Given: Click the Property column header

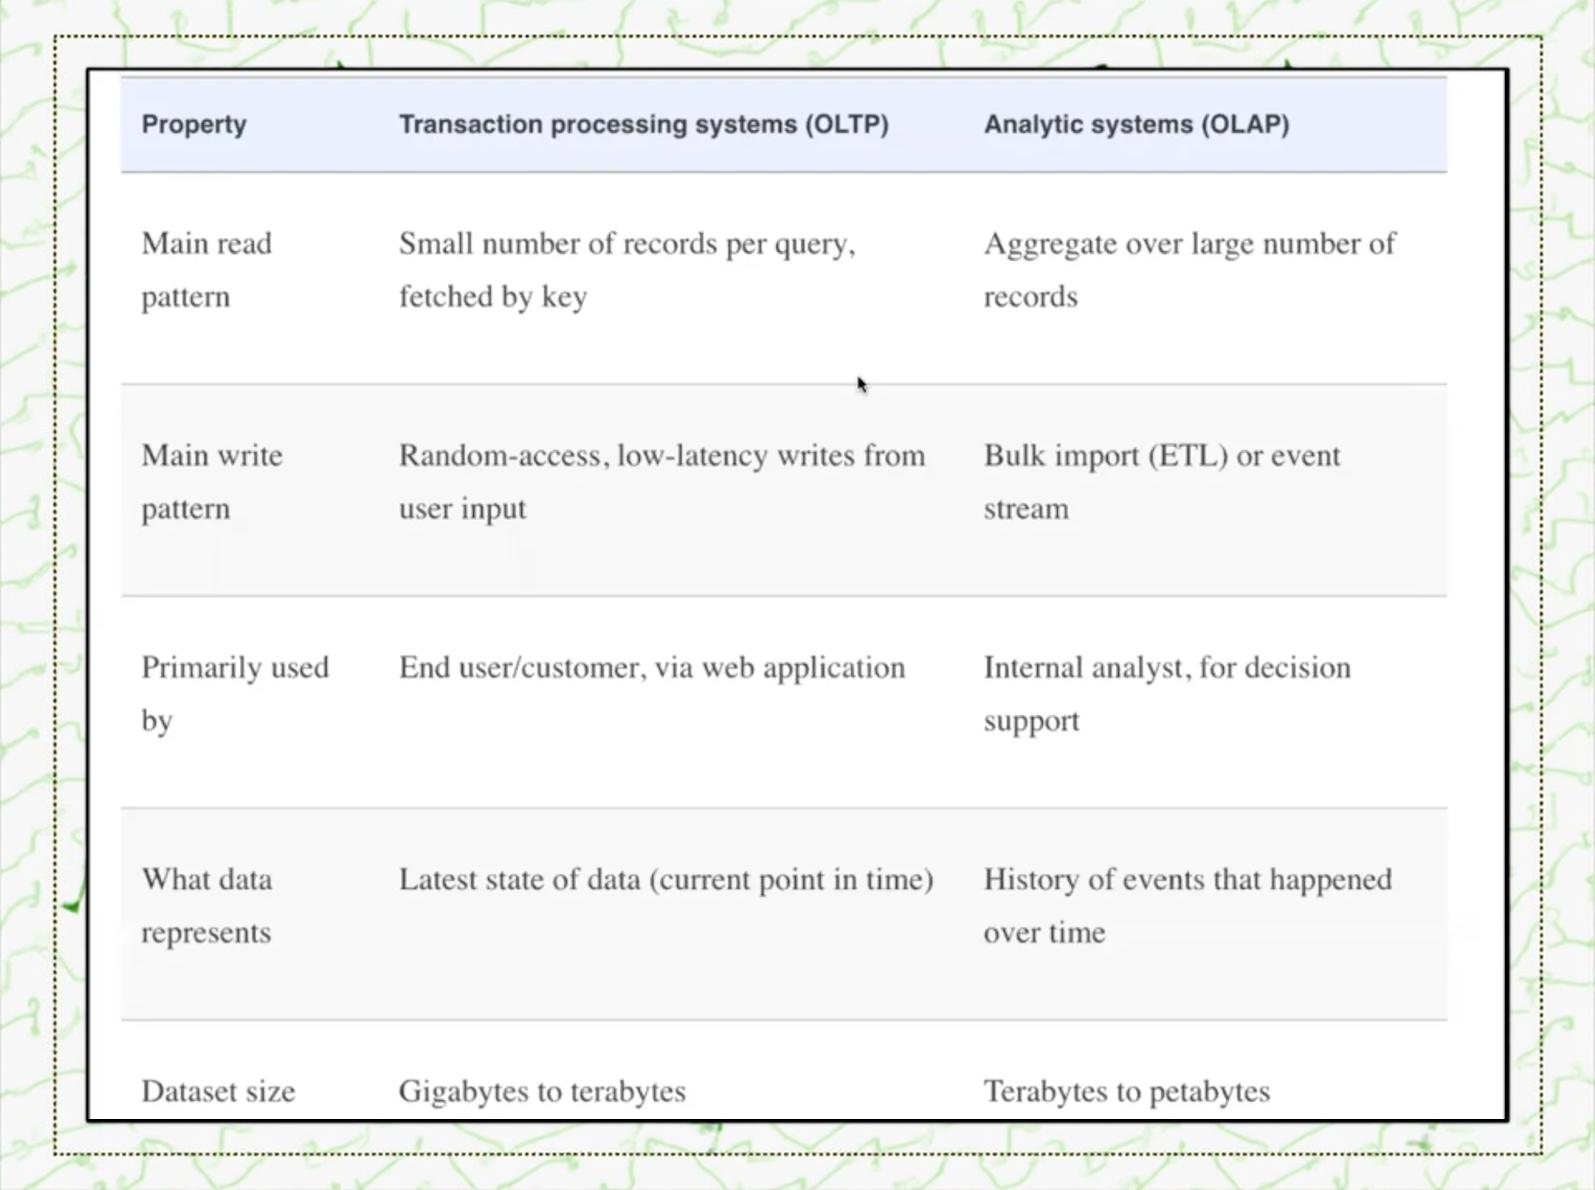Looking at the screenshot, I should point(194,125).
